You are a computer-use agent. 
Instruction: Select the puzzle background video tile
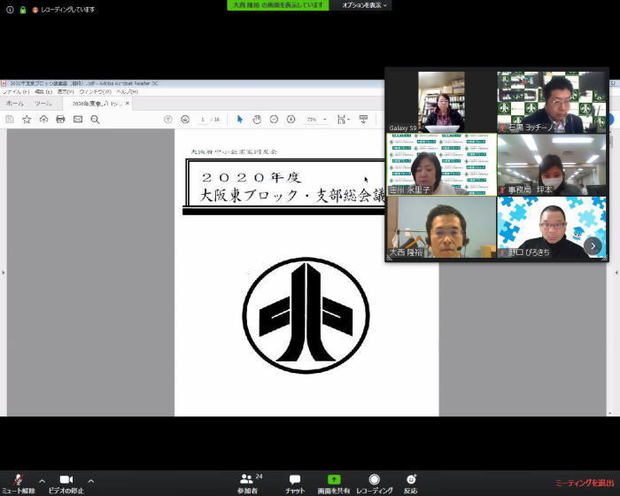point(552,227)
